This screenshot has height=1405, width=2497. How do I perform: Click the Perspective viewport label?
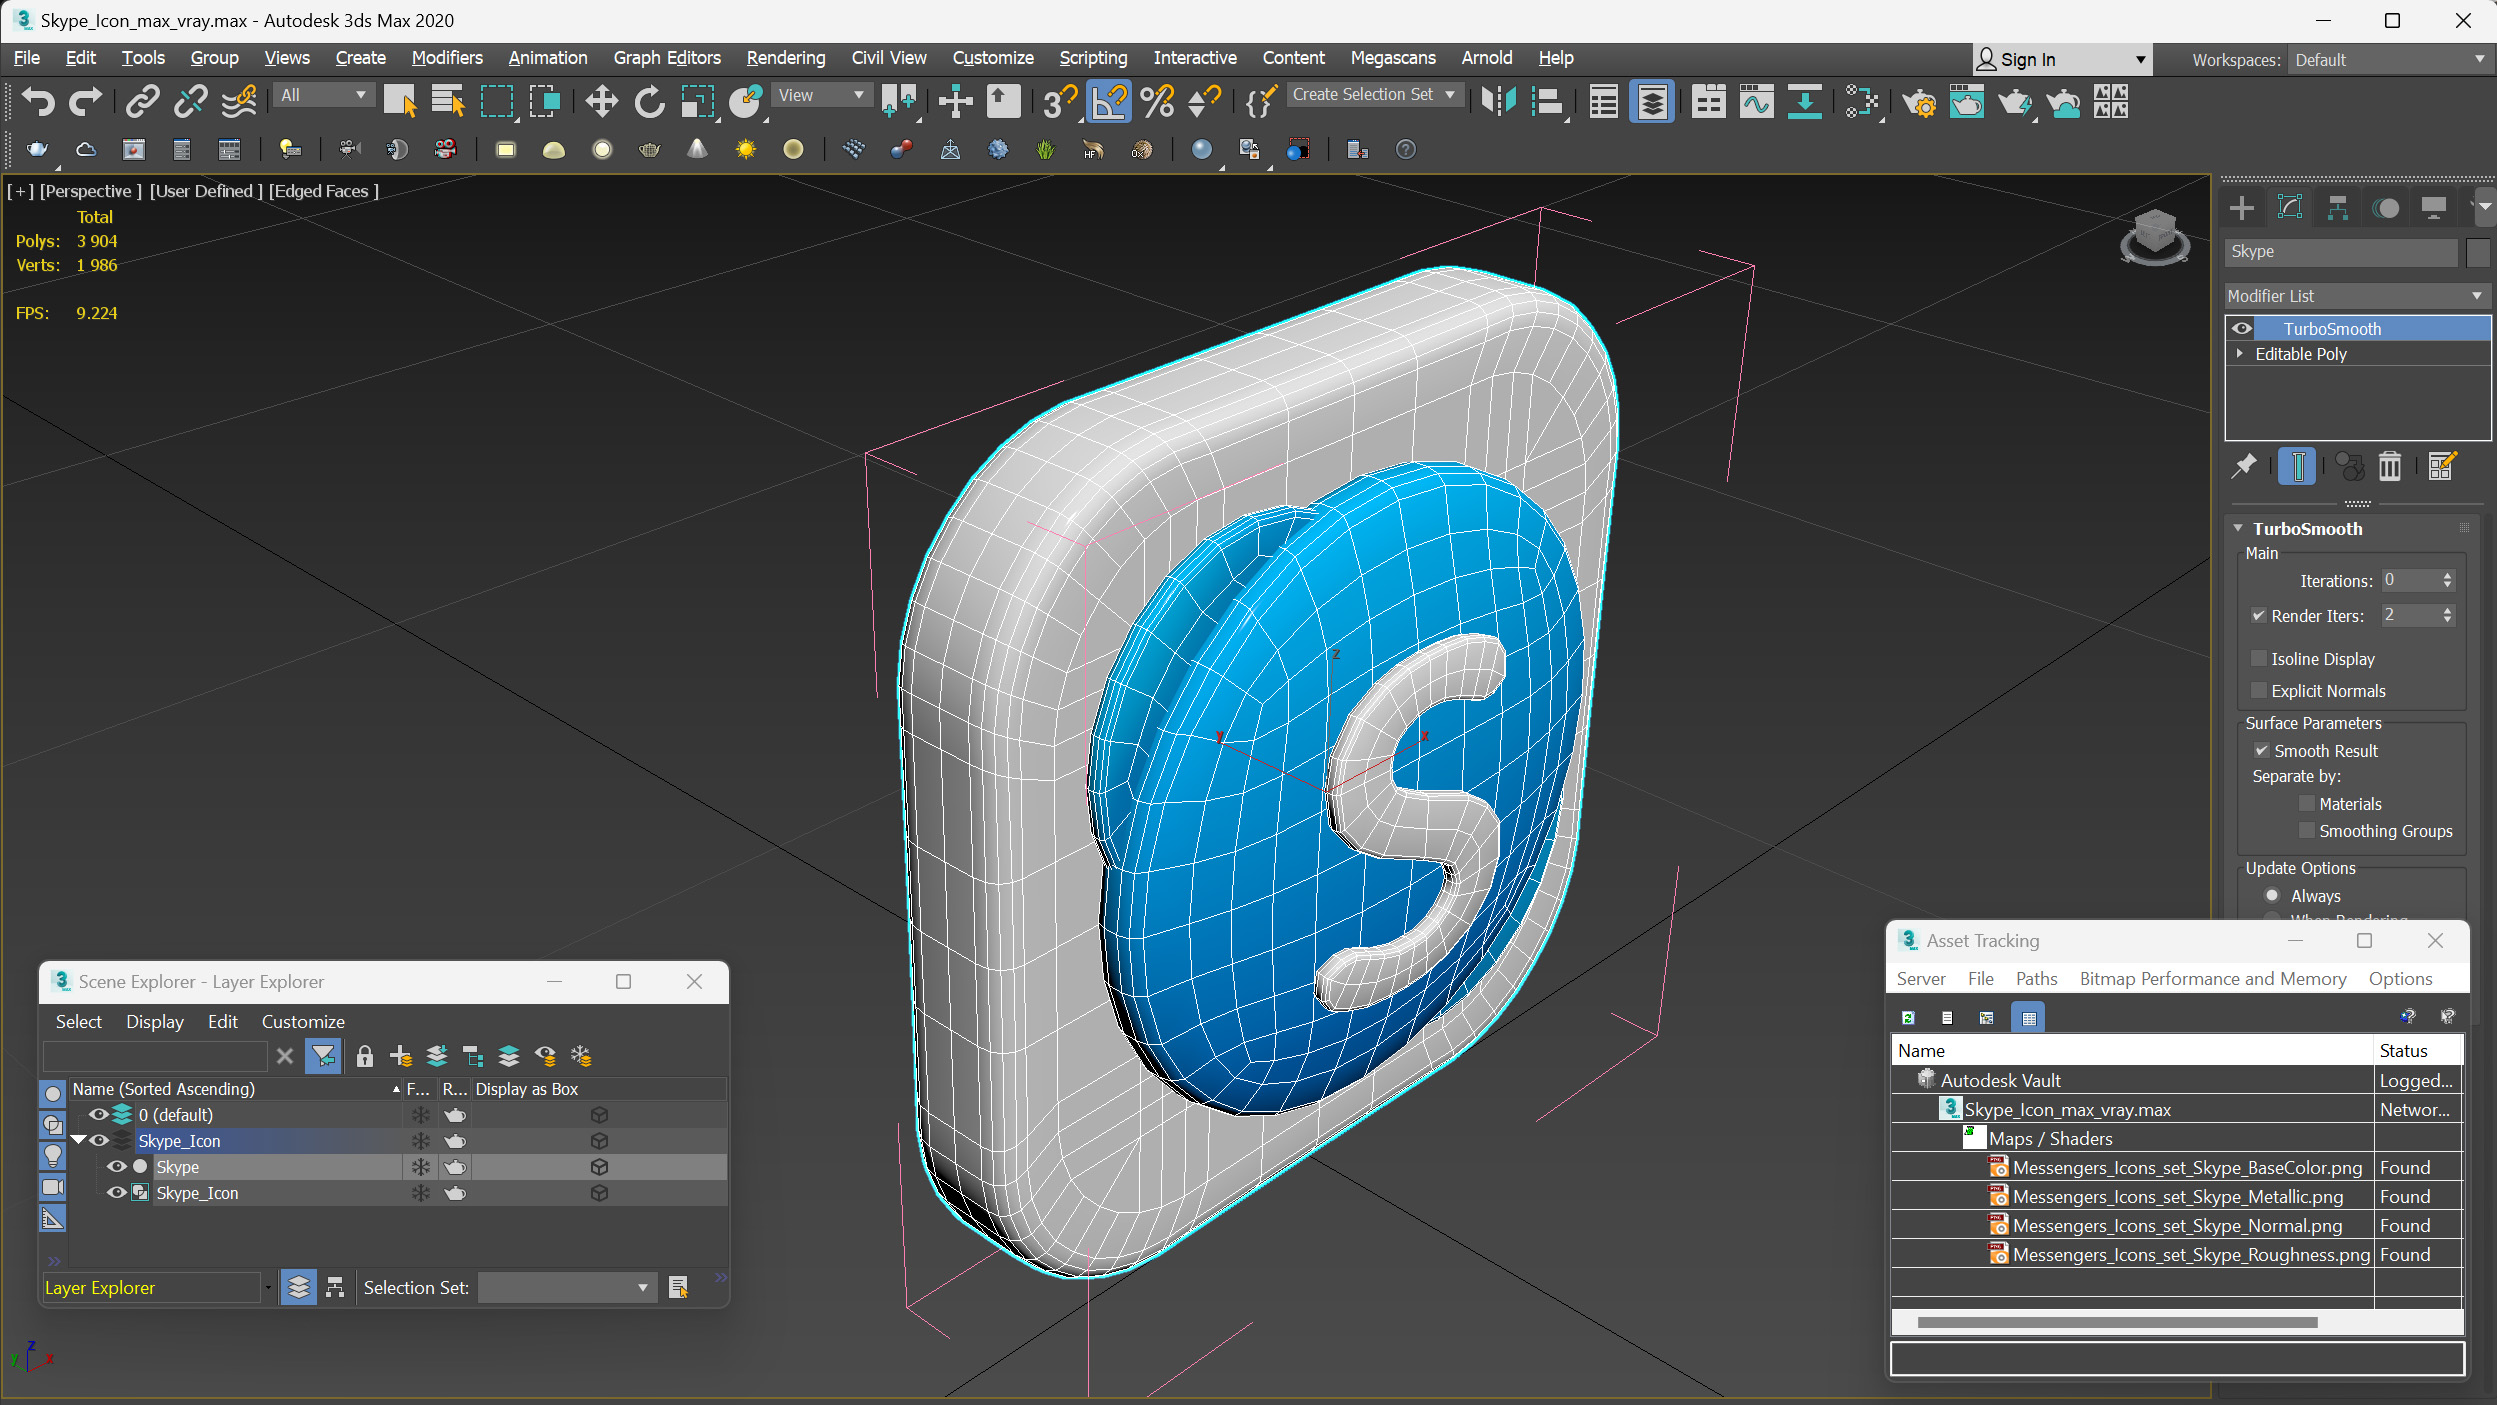tap(90, 191)
